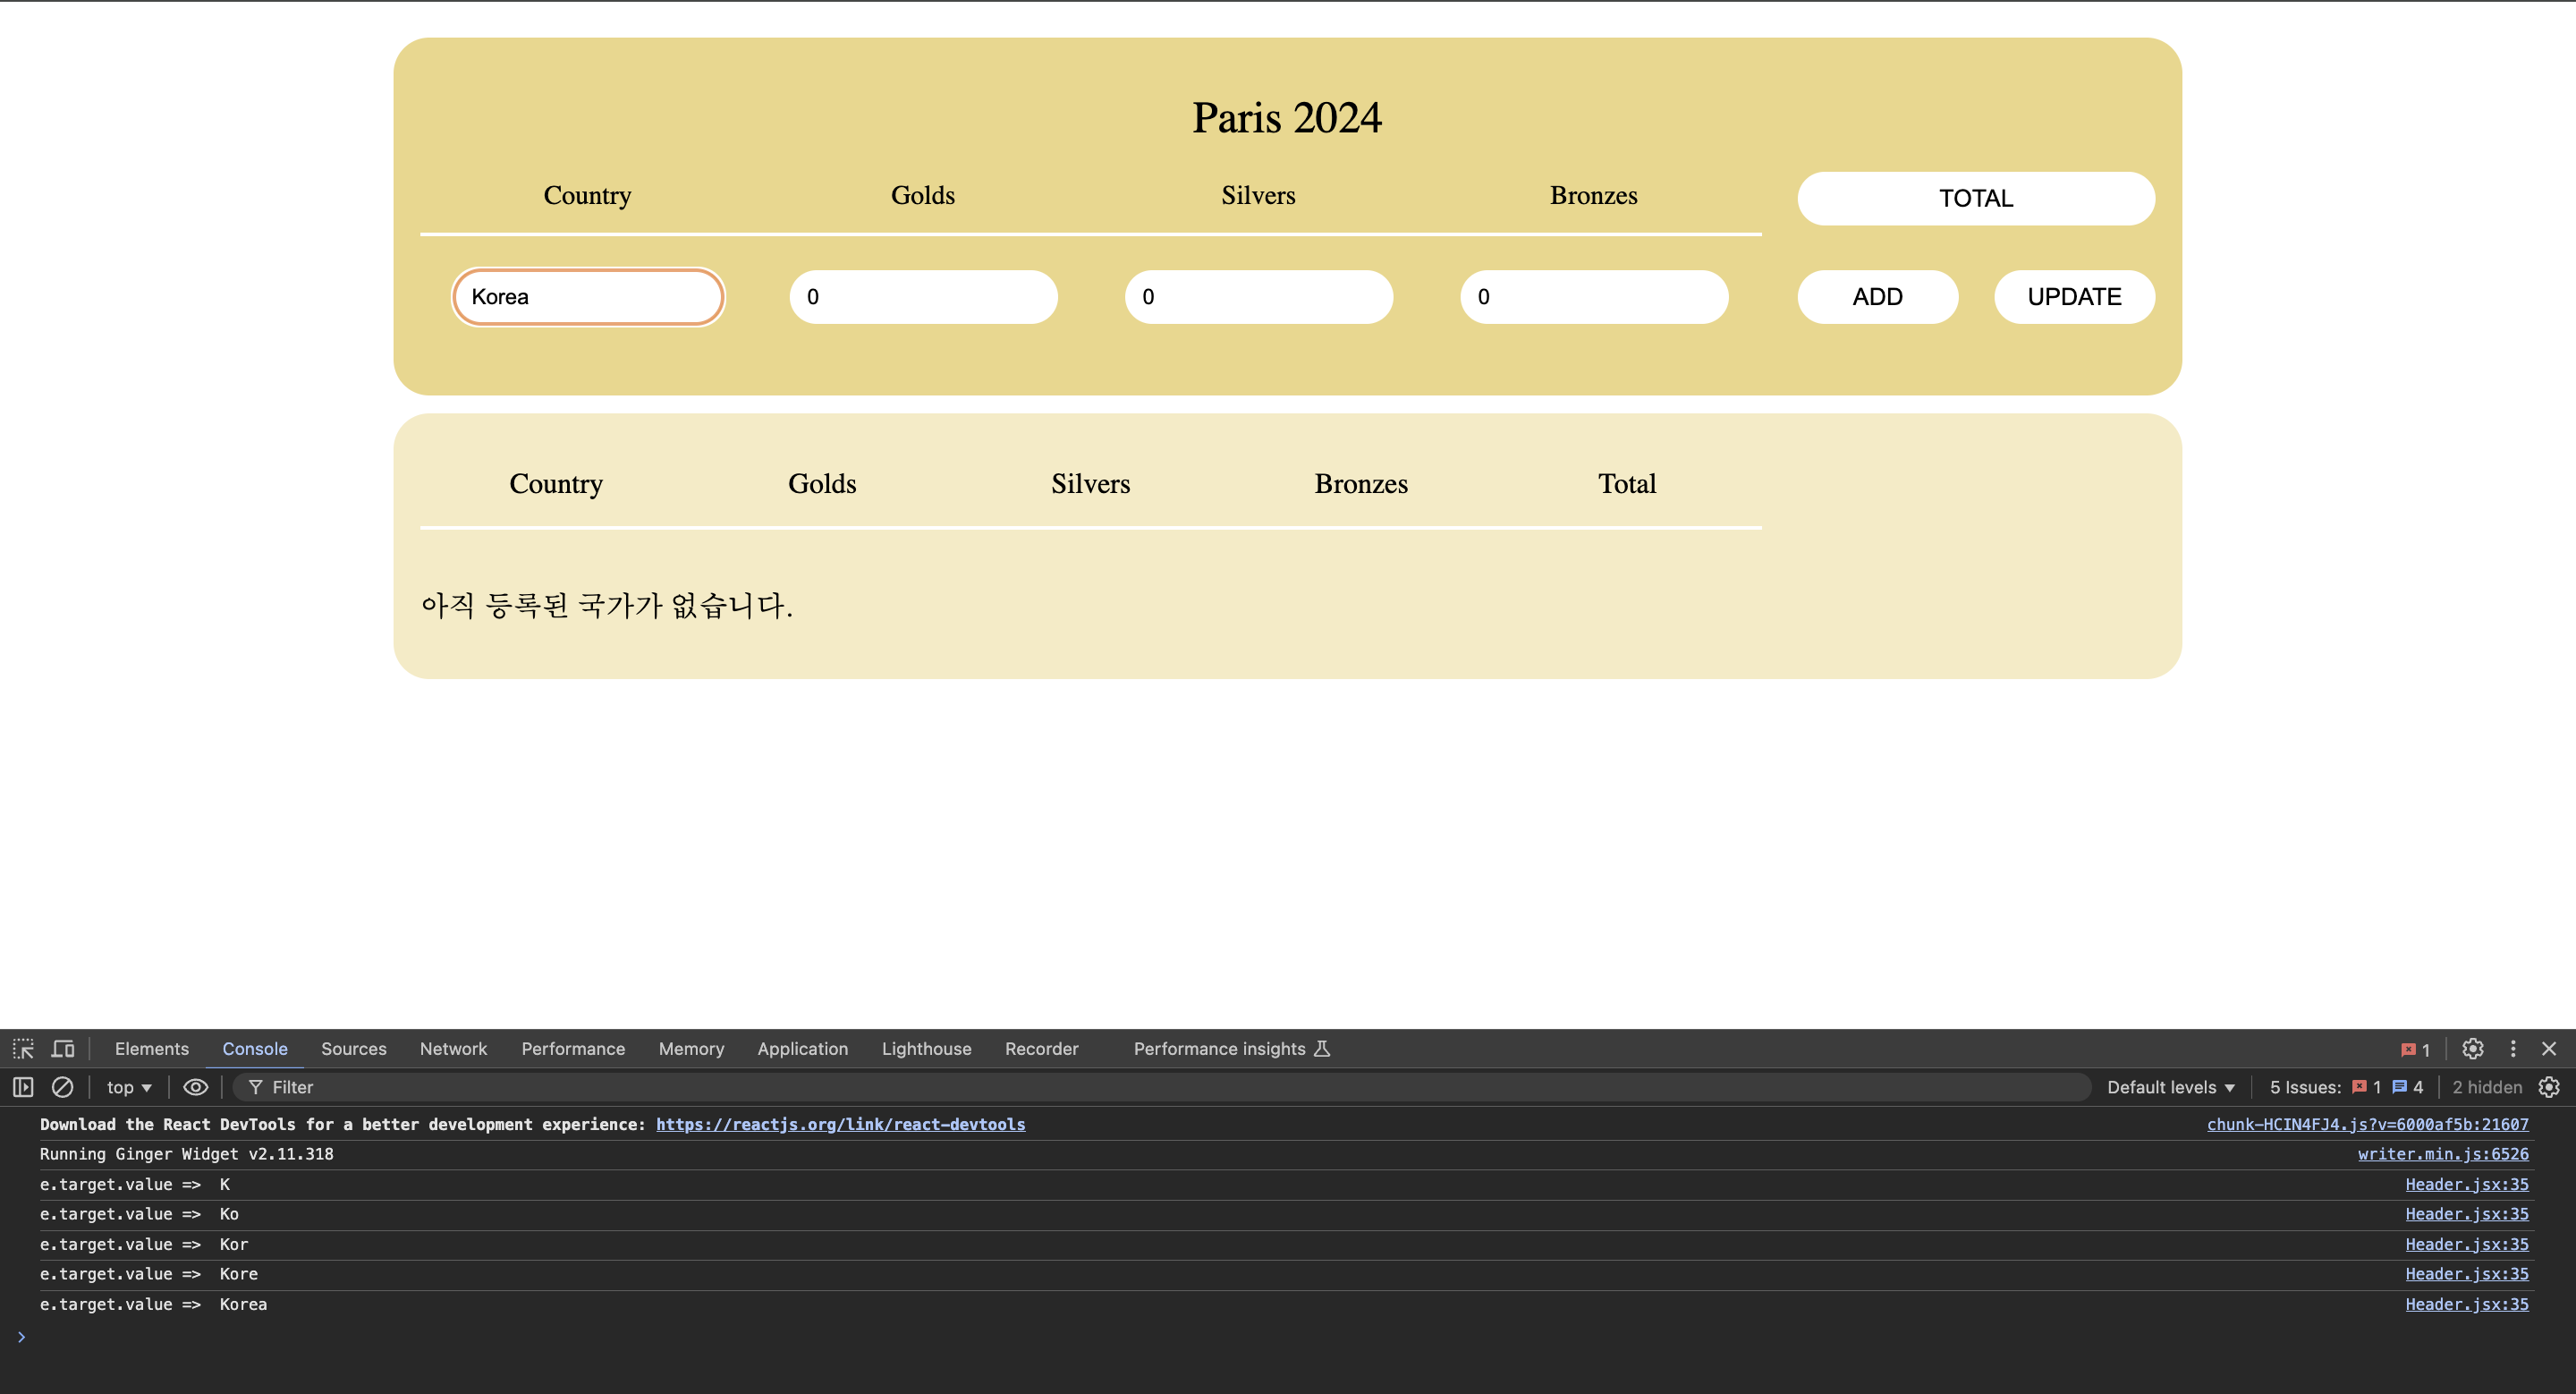Switch to the Network tab
Screen dimensions: 2576x1394
[453, 1048]
